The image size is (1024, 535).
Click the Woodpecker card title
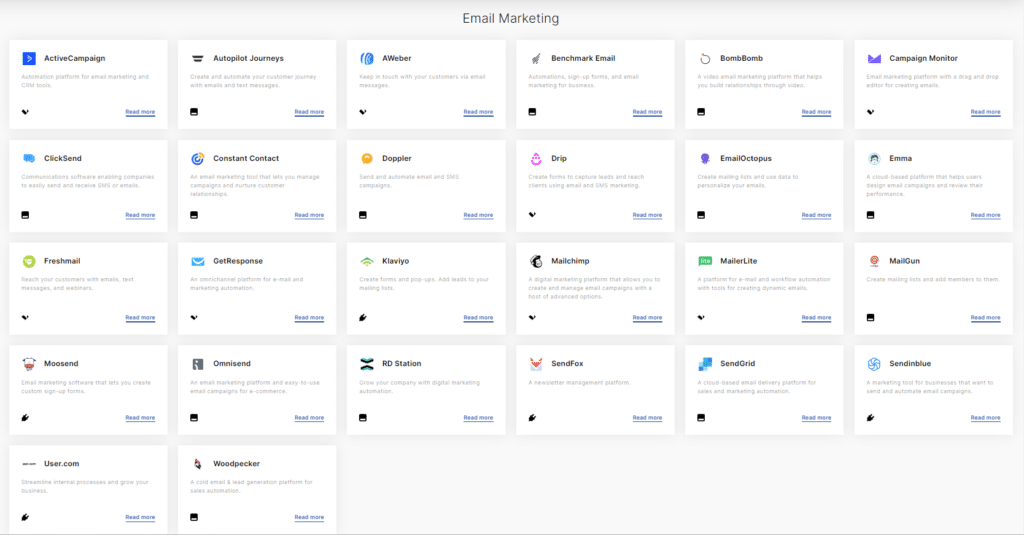[x=236, y=464]
